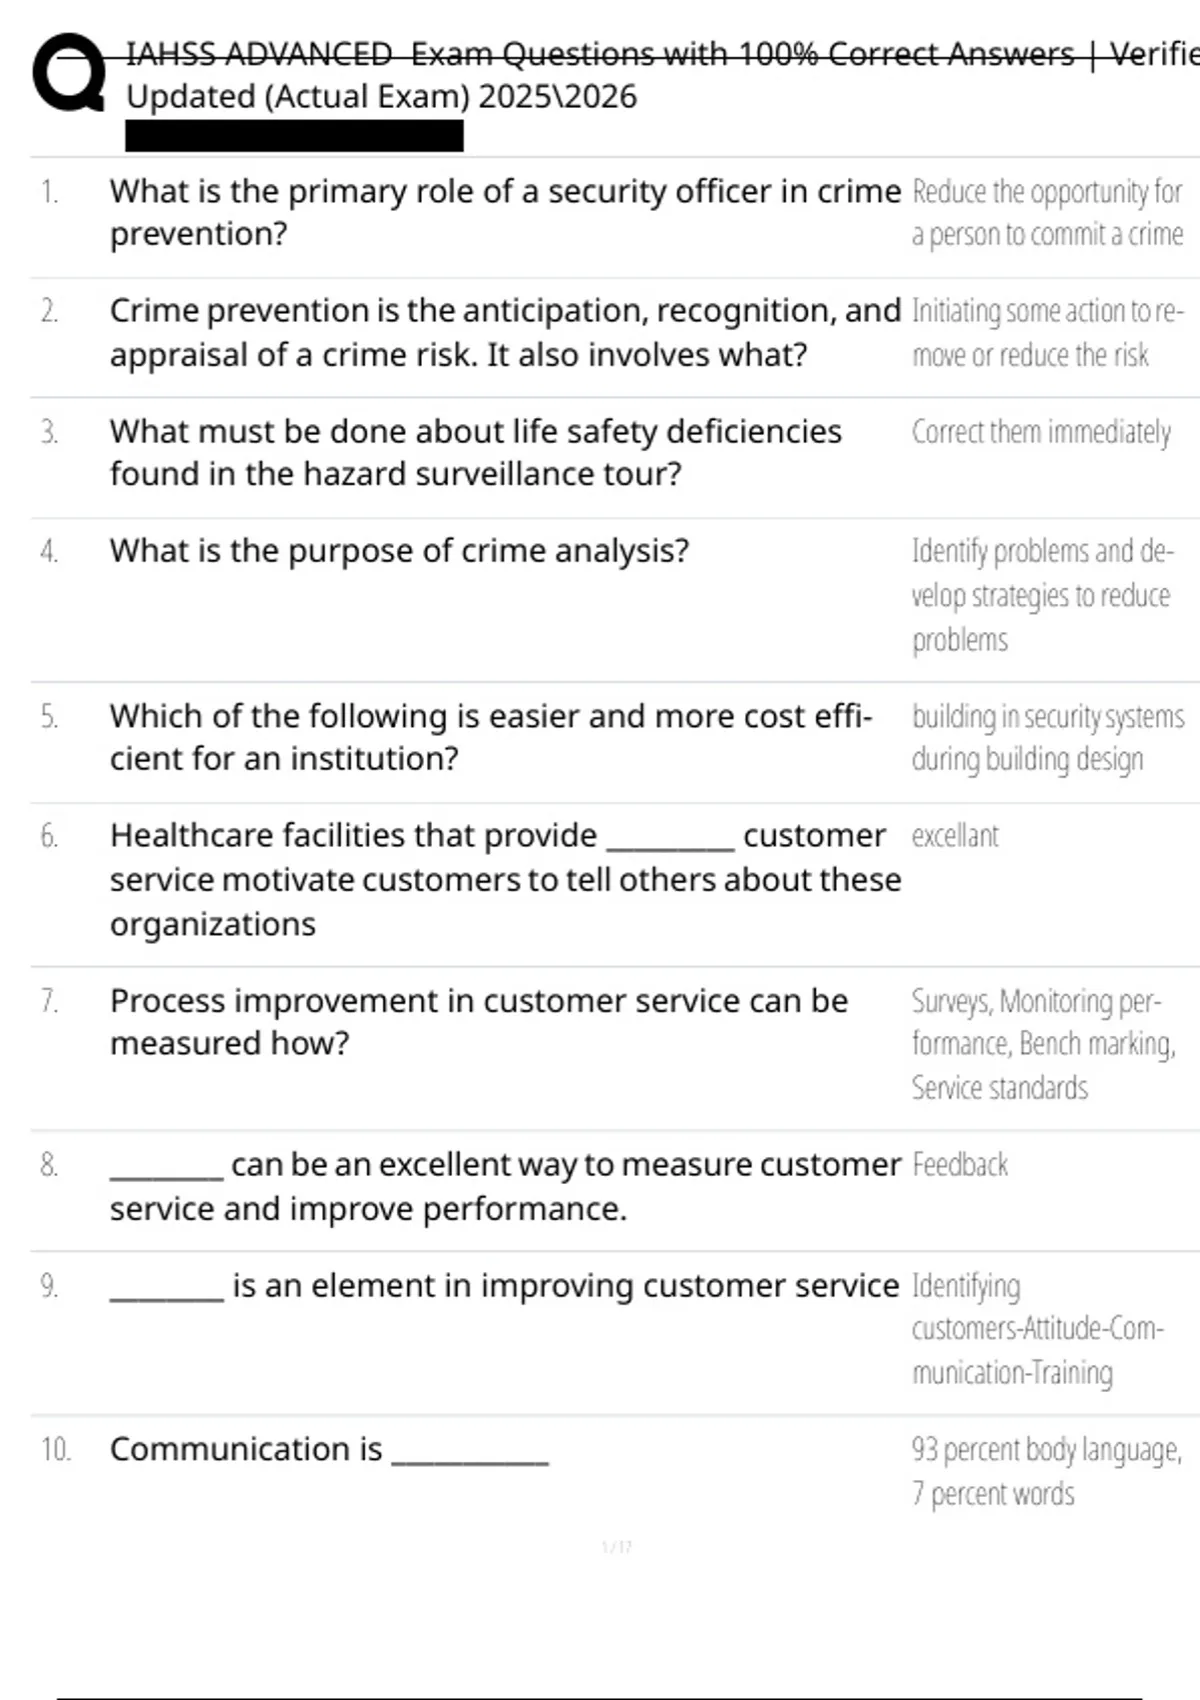Click question 2 on crime prevention and anticipation
1200x1700 pixels.
click(505, 332)
